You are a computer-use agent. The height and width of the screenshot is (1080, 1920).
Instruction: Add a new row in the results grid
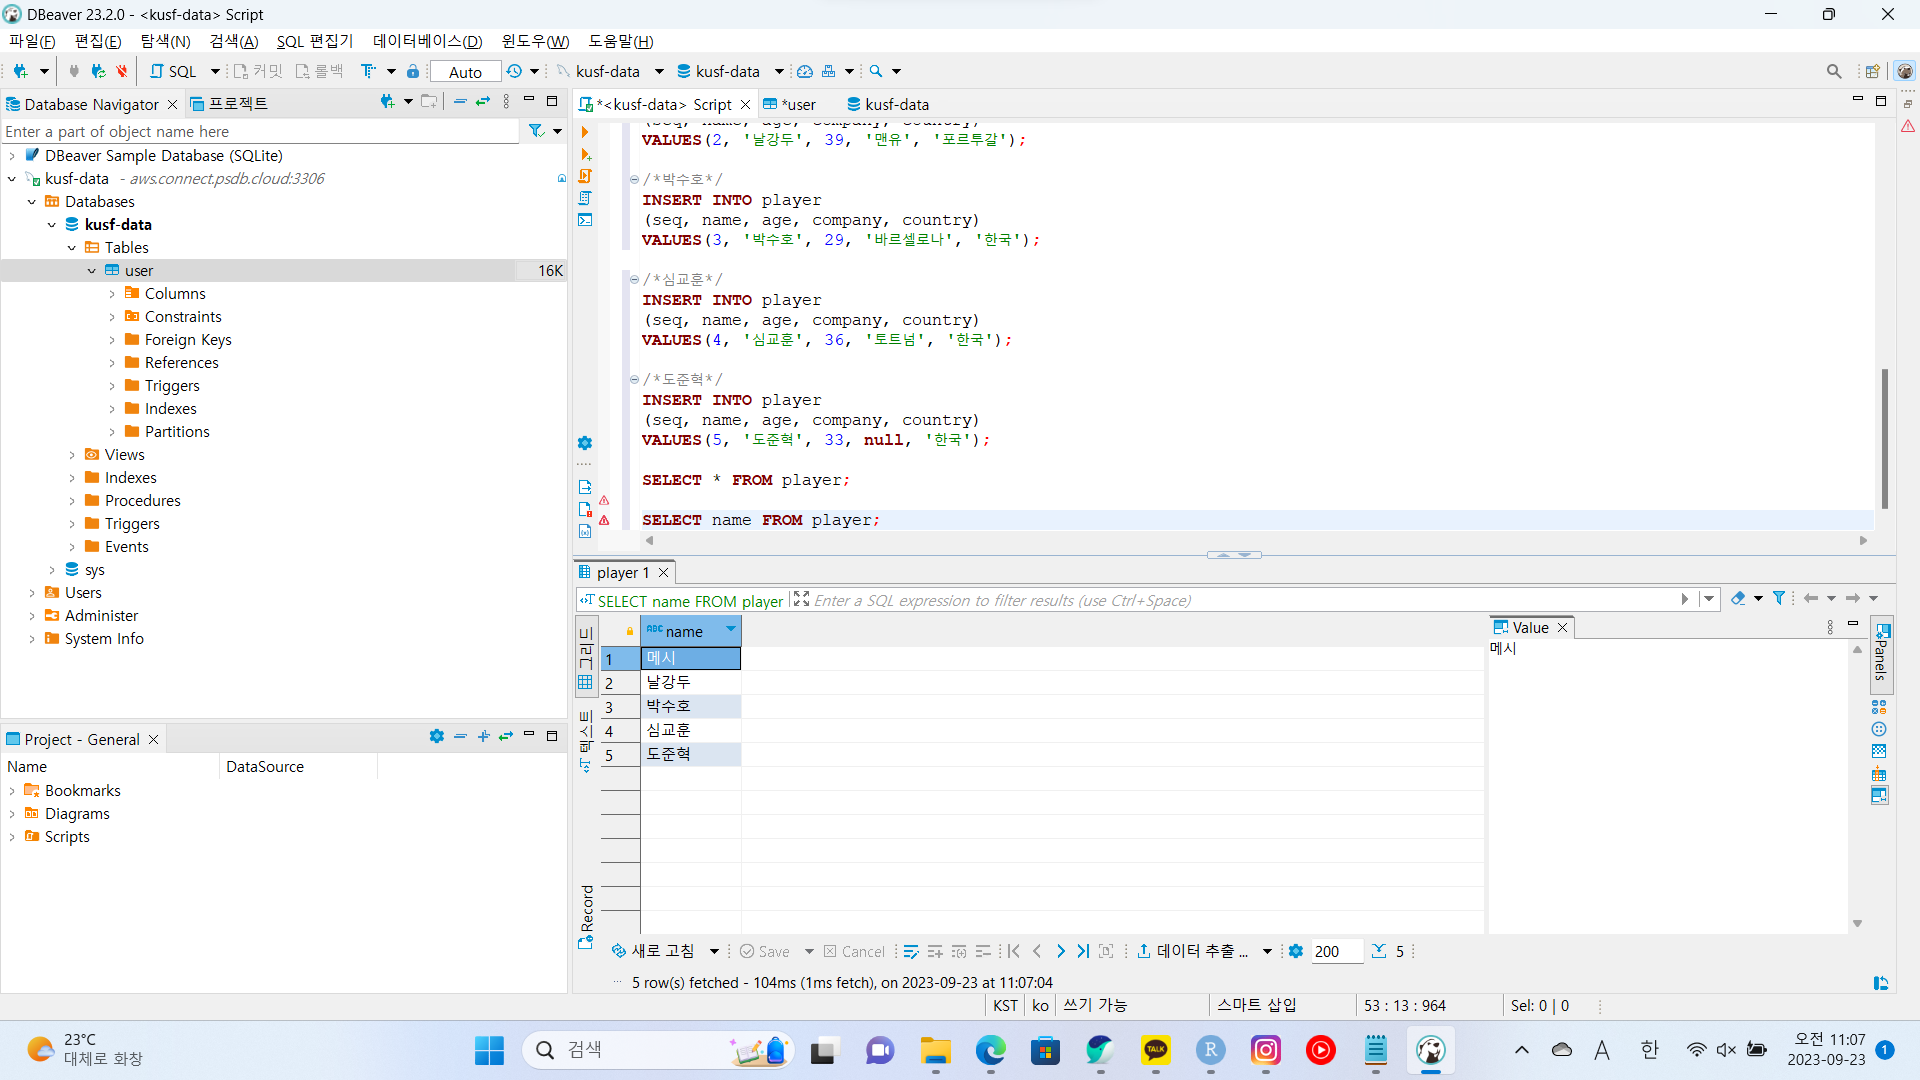point(935,951)
